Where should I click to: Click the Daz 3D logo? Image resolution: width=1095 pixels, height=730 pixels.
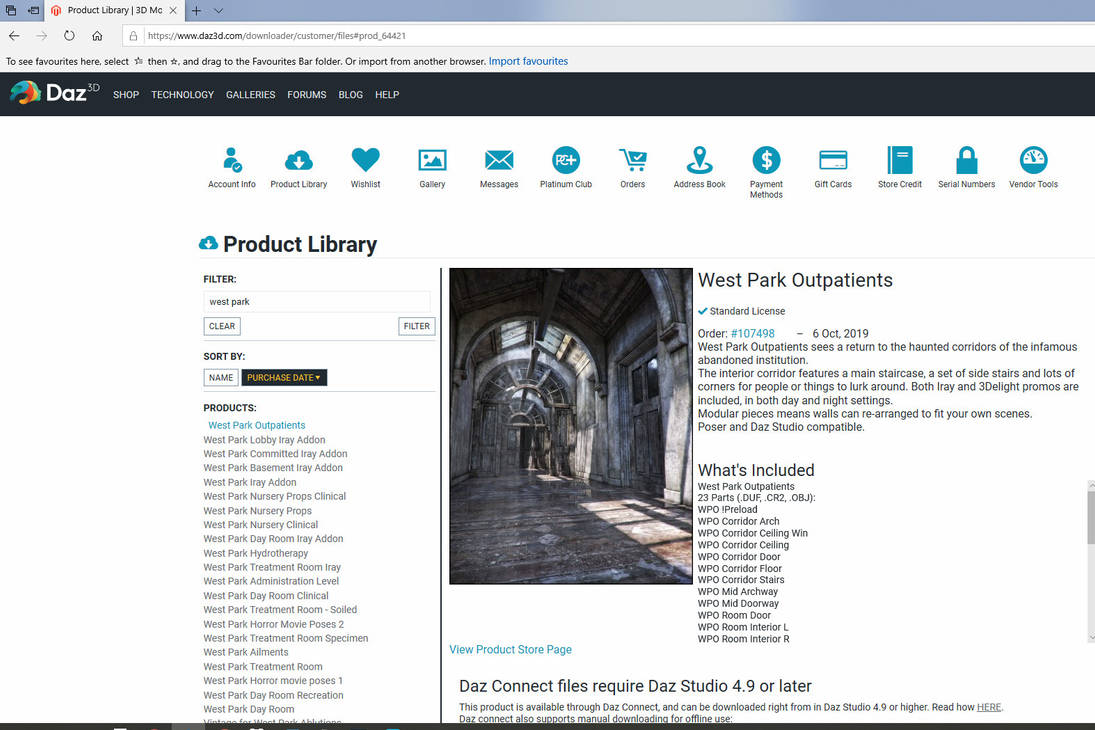54,92
